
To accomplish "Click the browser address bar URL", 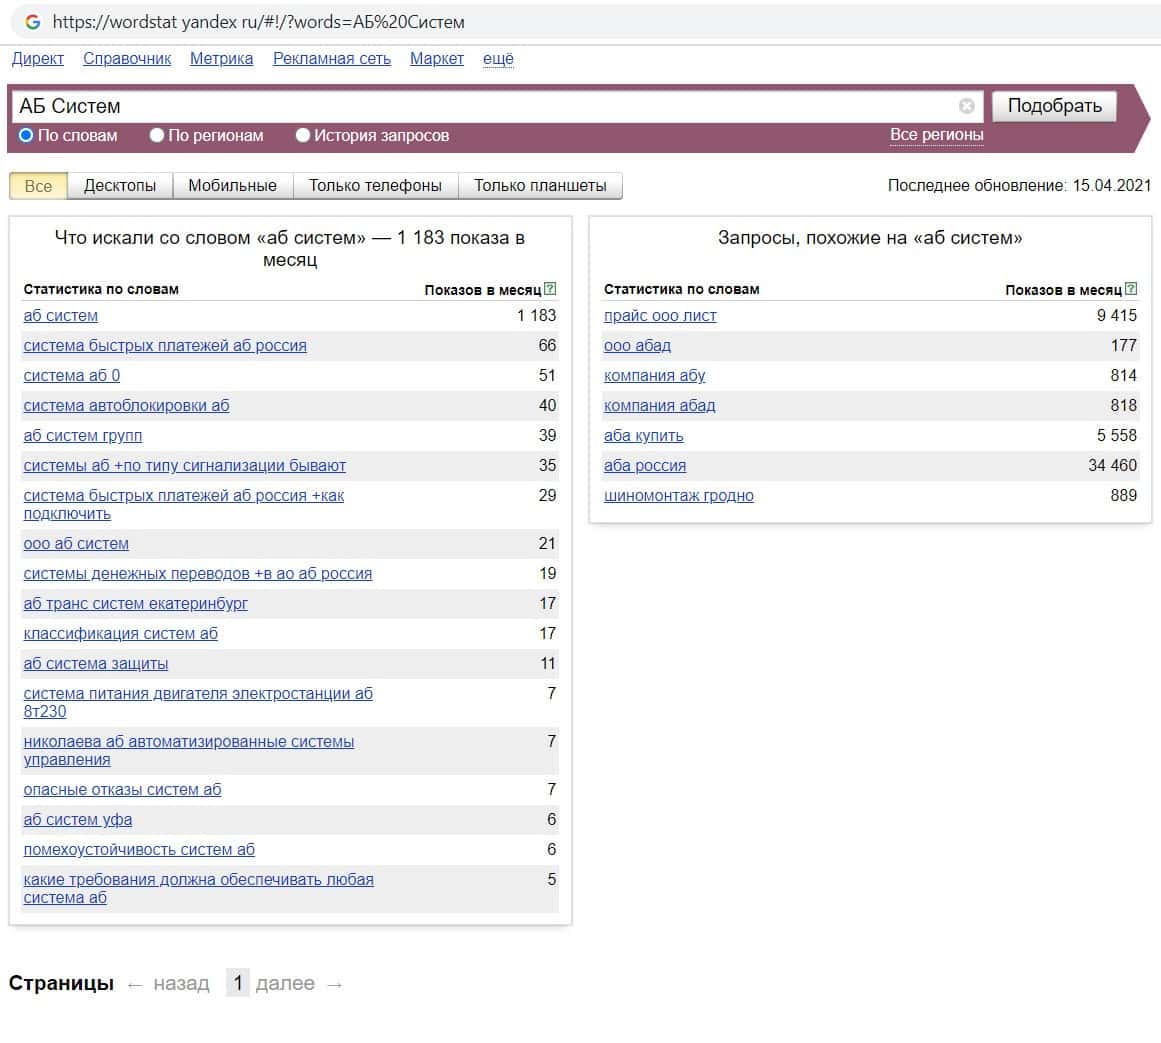I will click(x=258, y=21).
